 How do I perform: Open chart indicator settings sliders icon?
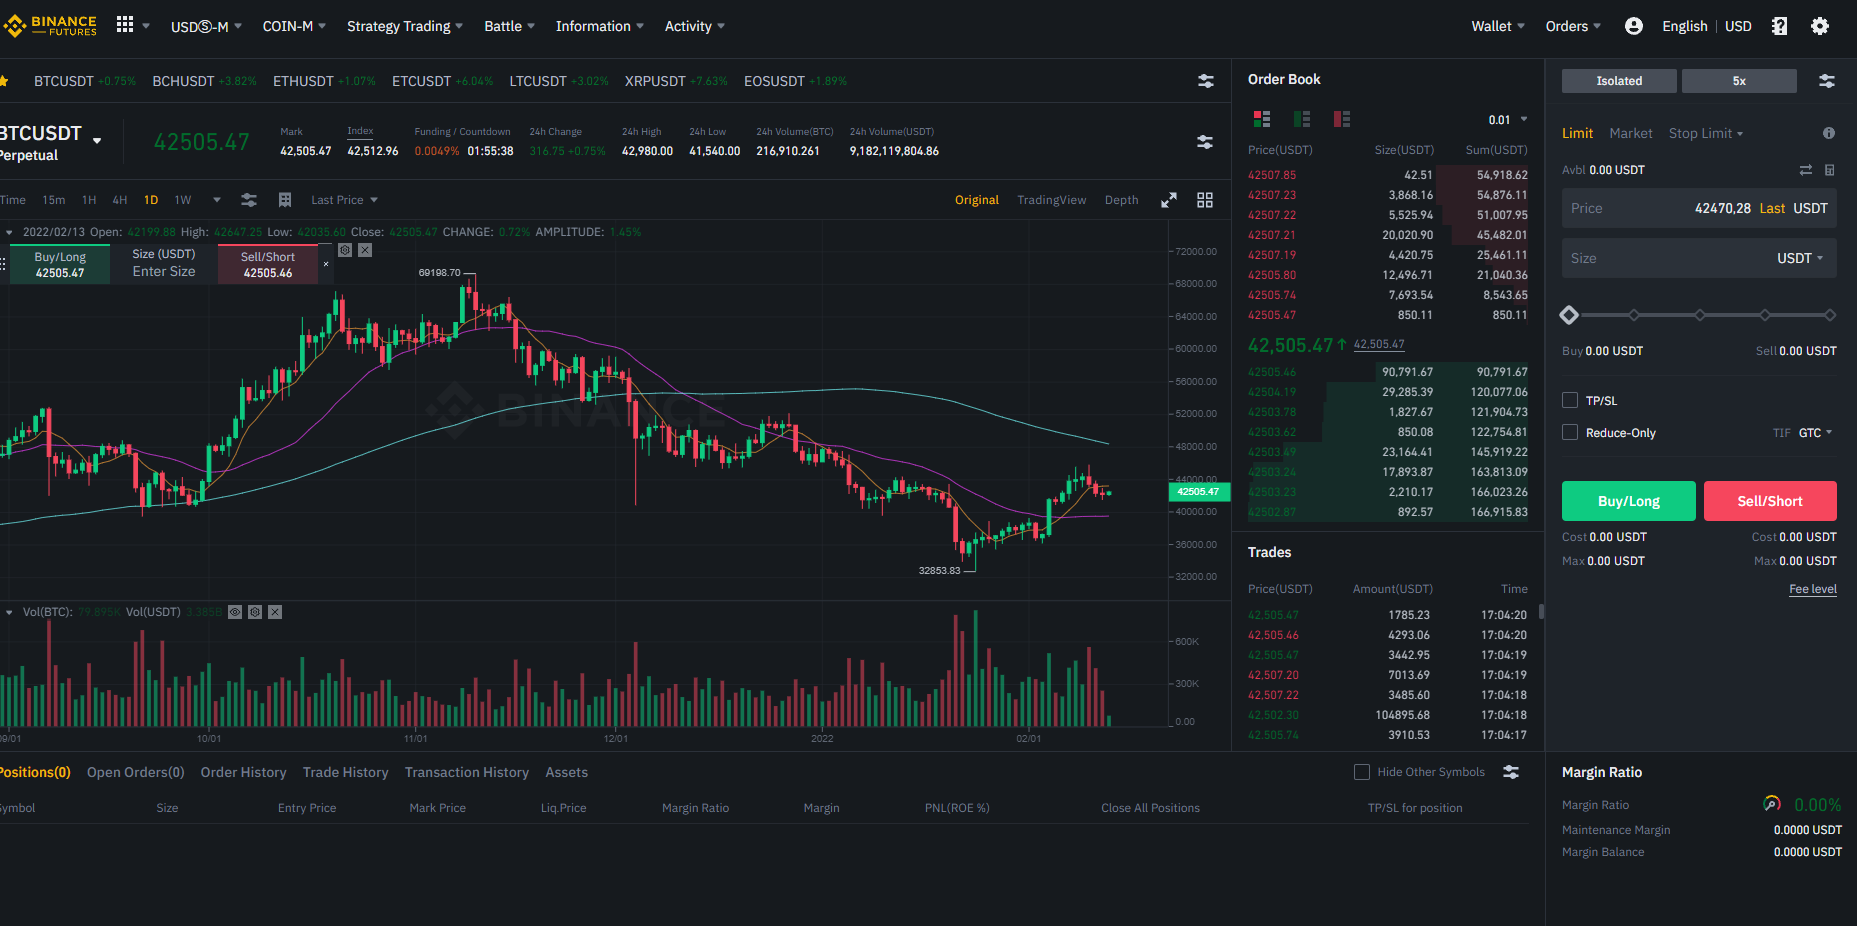pyautogui.click(x=249, y=200)
